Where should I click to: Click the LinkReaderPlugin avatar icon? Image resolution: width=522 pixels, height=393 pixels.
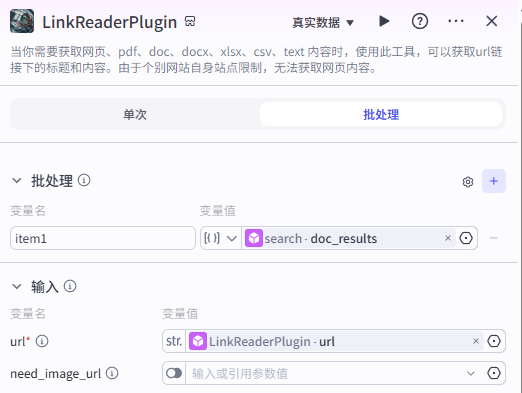click(22, 21)
